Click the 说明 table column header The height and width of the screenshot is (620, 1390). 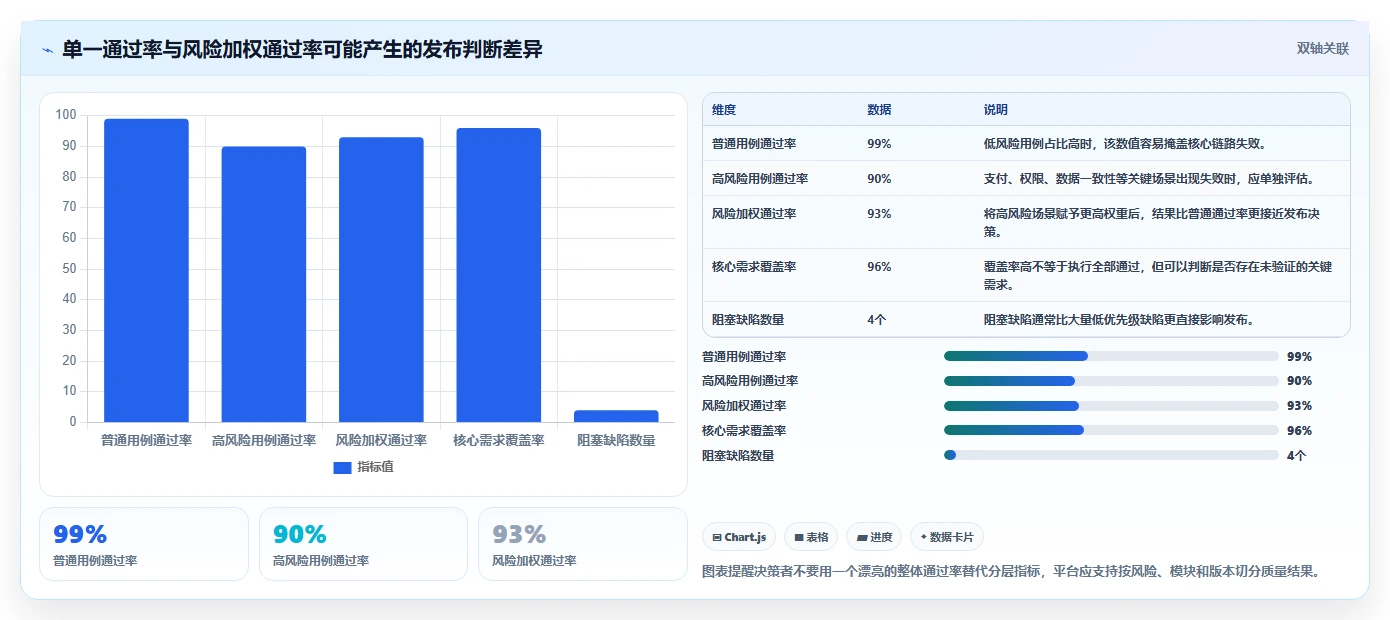coord(996,110)
